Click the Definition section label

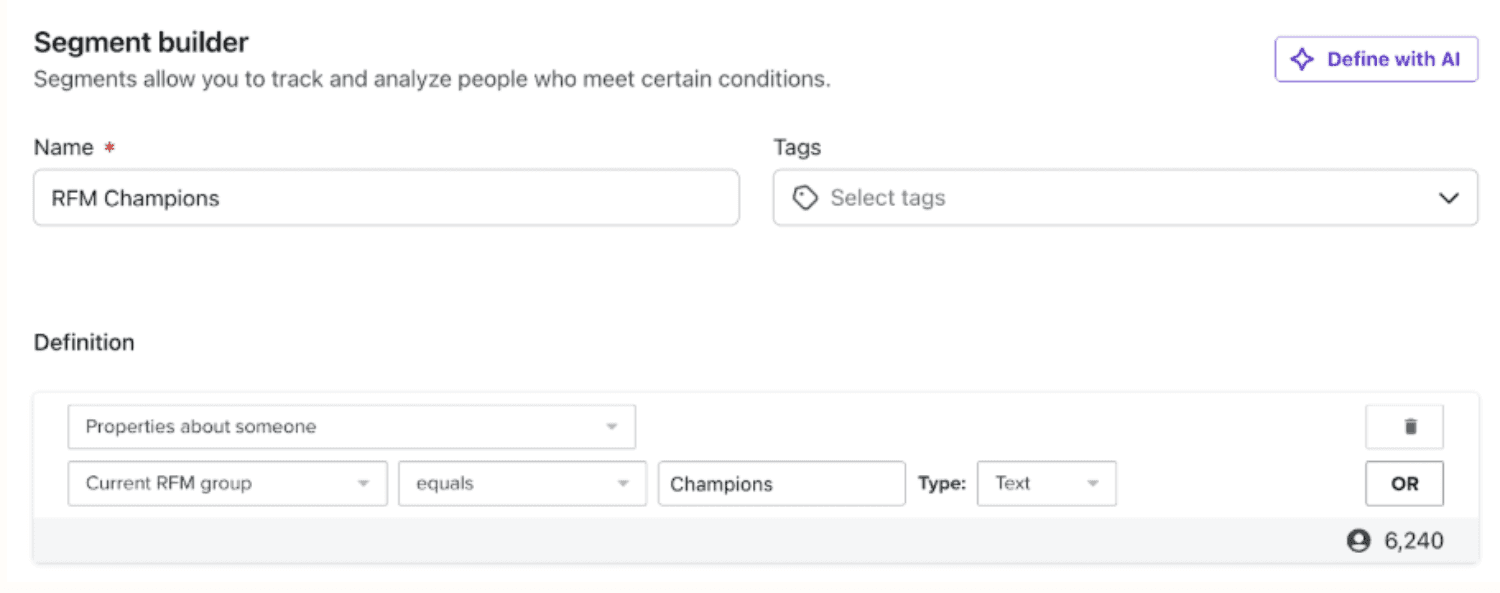coord(84,342)
